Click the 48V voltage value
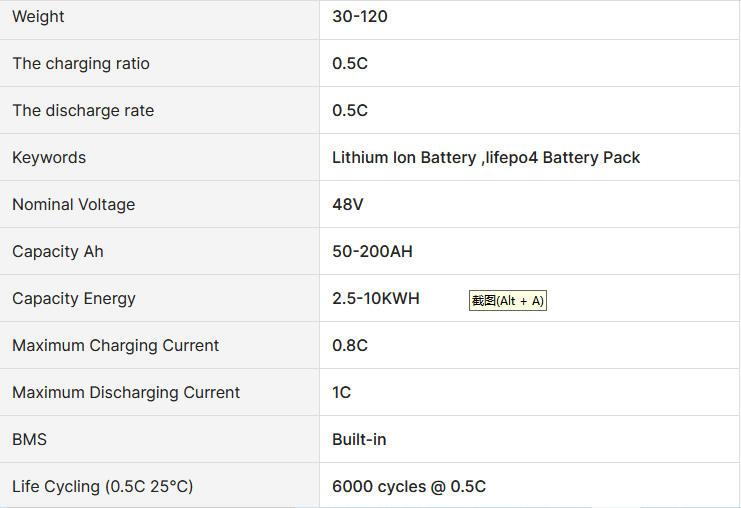741x508 pixels. coord(348,205)
